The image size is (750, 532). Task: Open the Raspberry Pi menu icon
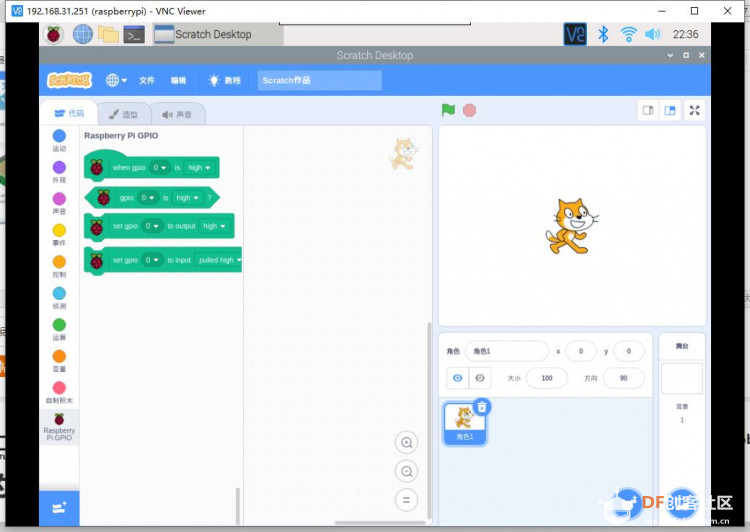click(54, 34)
